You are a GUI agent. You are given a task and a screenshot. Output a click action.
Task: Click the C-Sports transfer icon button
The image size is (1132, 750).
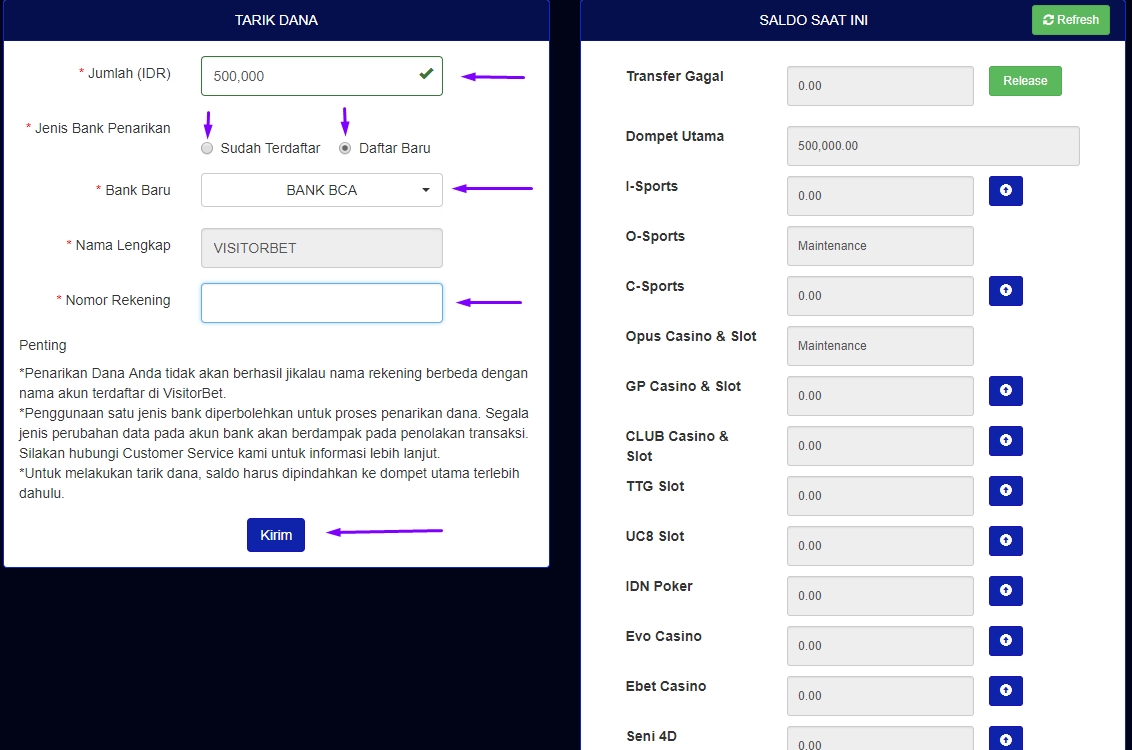click(x=1006, y=291)
